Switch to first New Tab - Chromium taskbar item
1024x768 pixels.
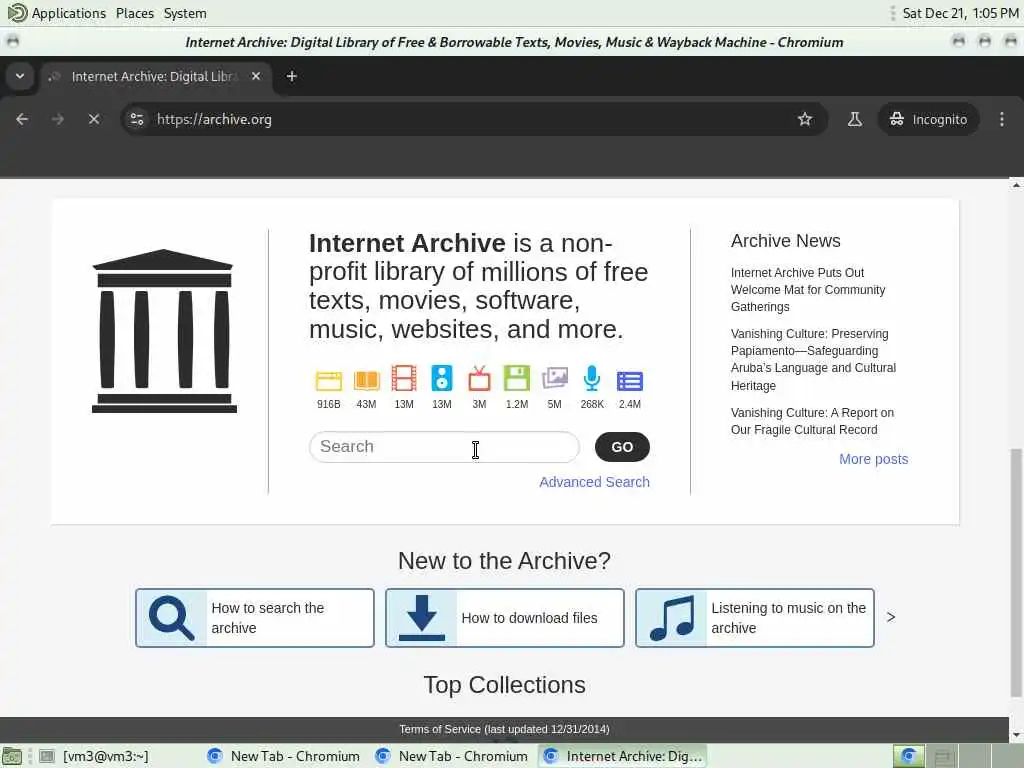(283, 756)
